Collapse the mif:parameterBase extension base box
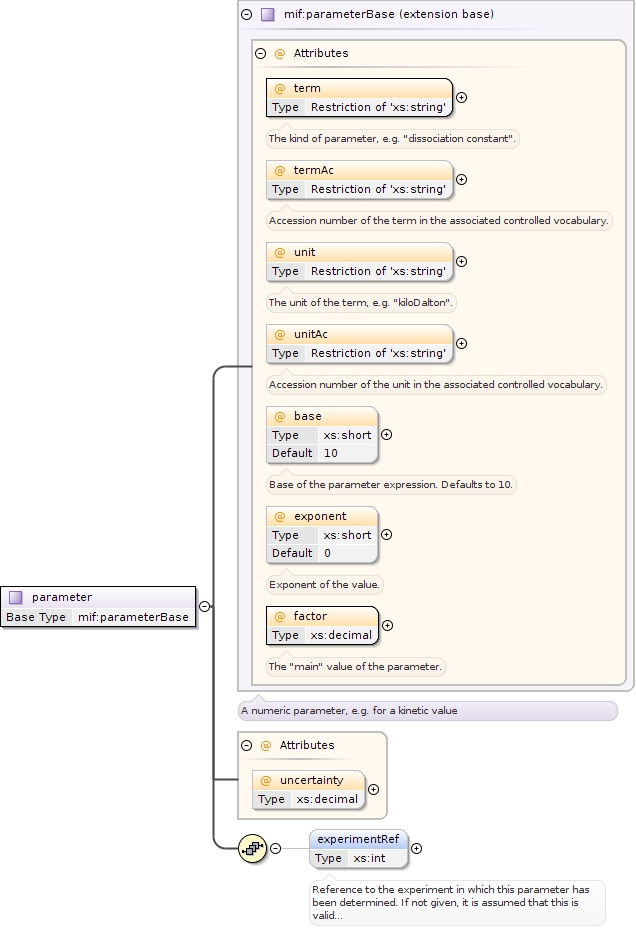The height and width of the screenshot is (929, 636). click(247, 15)
